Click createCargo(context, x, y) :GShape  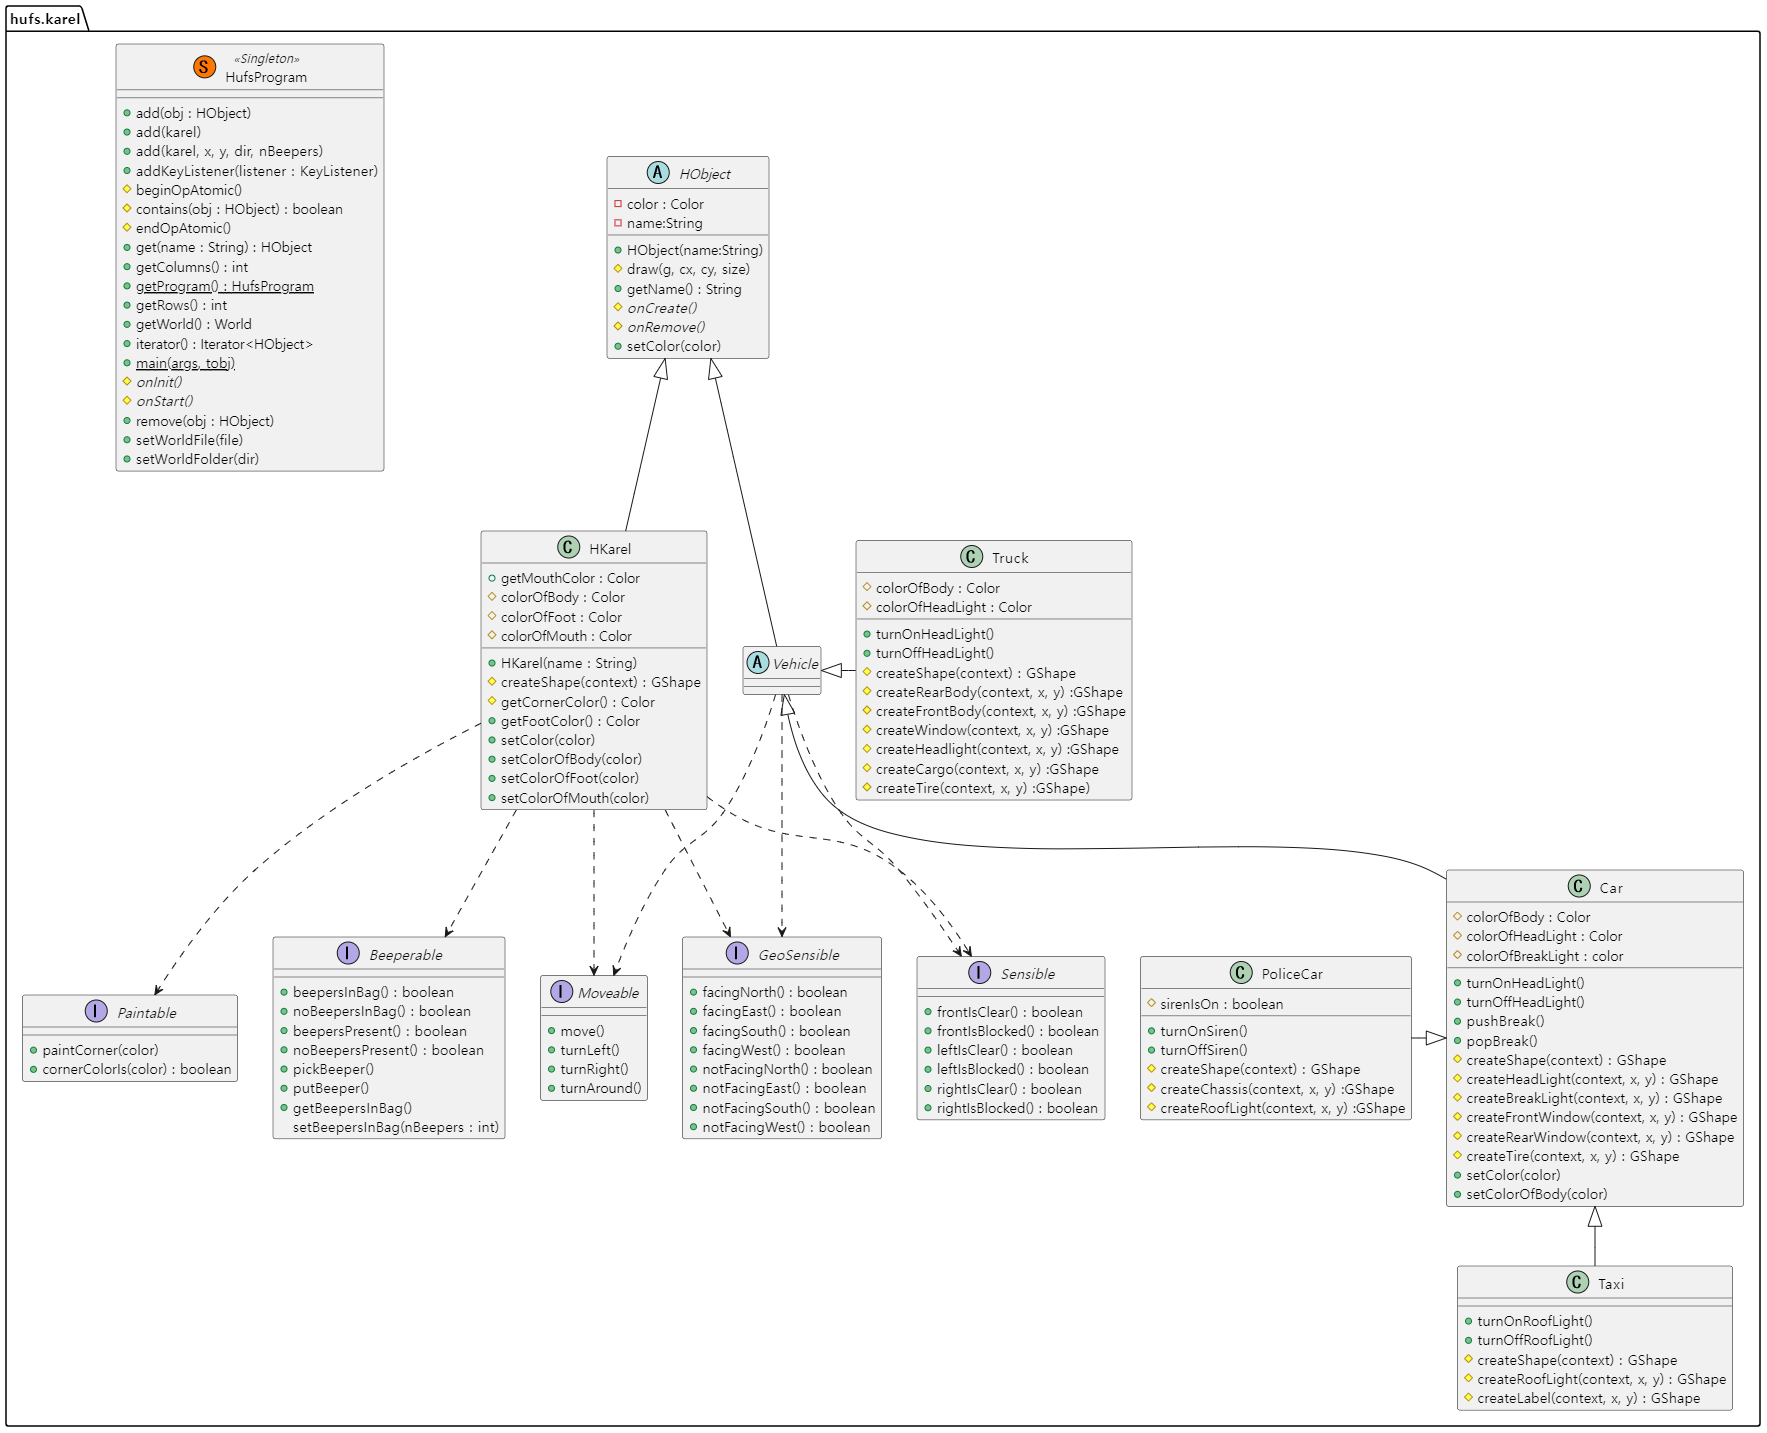click(x=987, y=769)
